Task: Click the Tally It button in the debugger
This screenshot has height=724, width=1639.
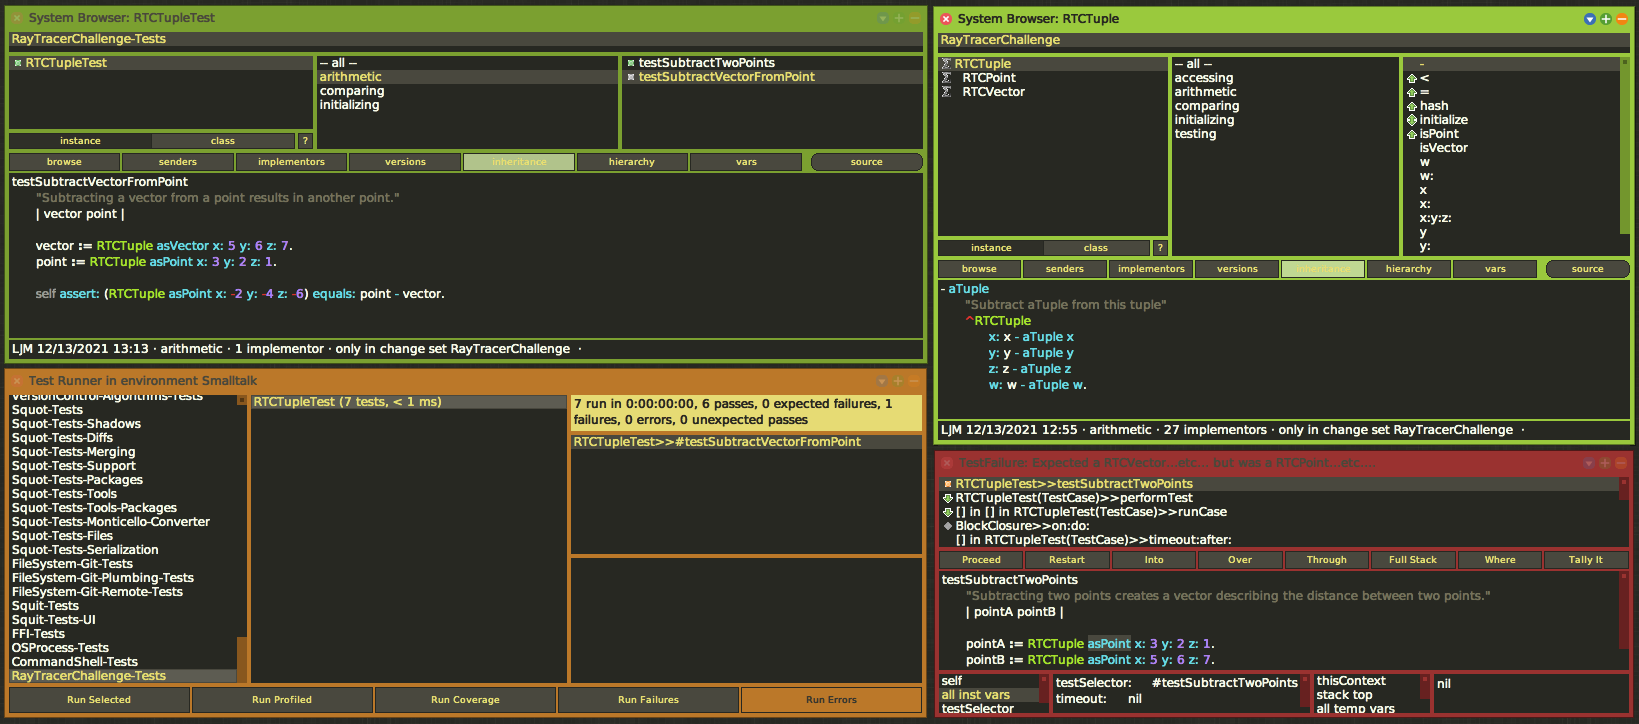Action: click(x=1585, y=560)
